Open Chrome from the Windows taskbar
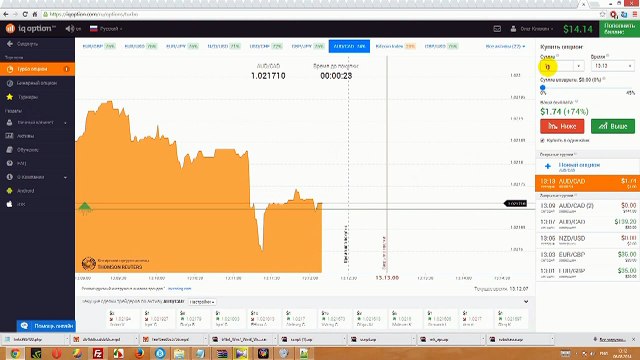The height and width of the screenshot is (360, 640). coord(15,353)
